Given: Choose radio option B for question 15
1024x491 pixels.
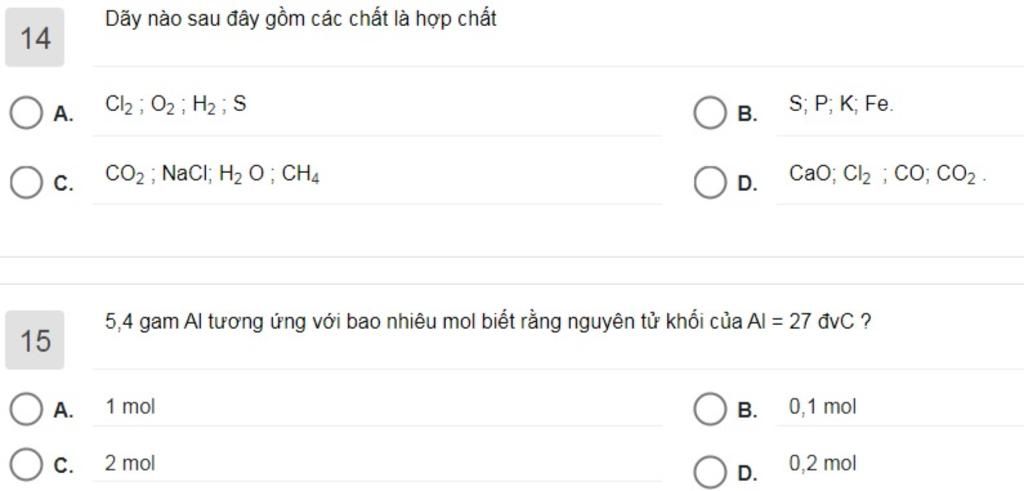Looking at the screenshot, I should point(709,409).
